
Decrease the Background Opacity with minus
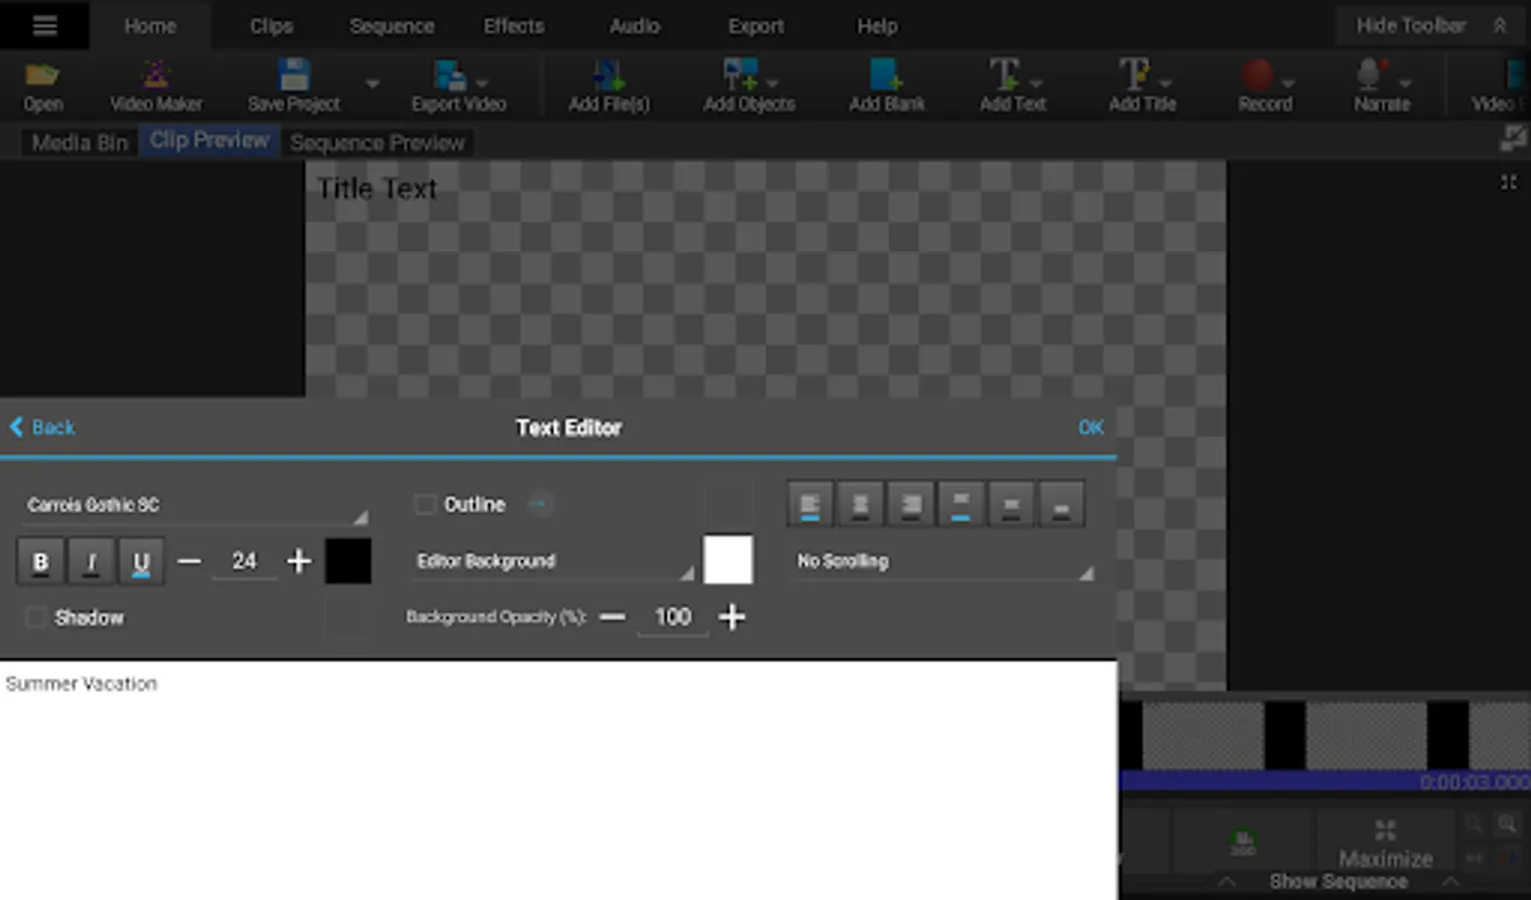[x=612, y=617]
